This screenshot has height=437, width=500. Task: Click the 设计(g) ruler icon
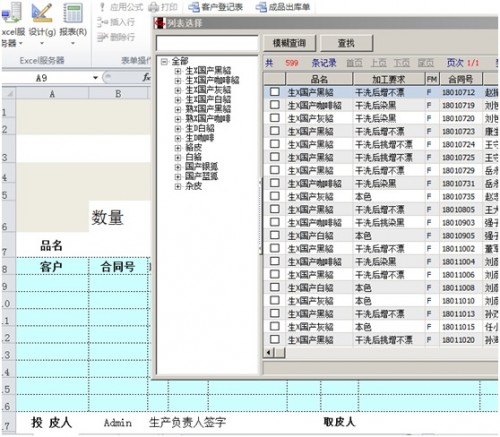tap(42, 13)
